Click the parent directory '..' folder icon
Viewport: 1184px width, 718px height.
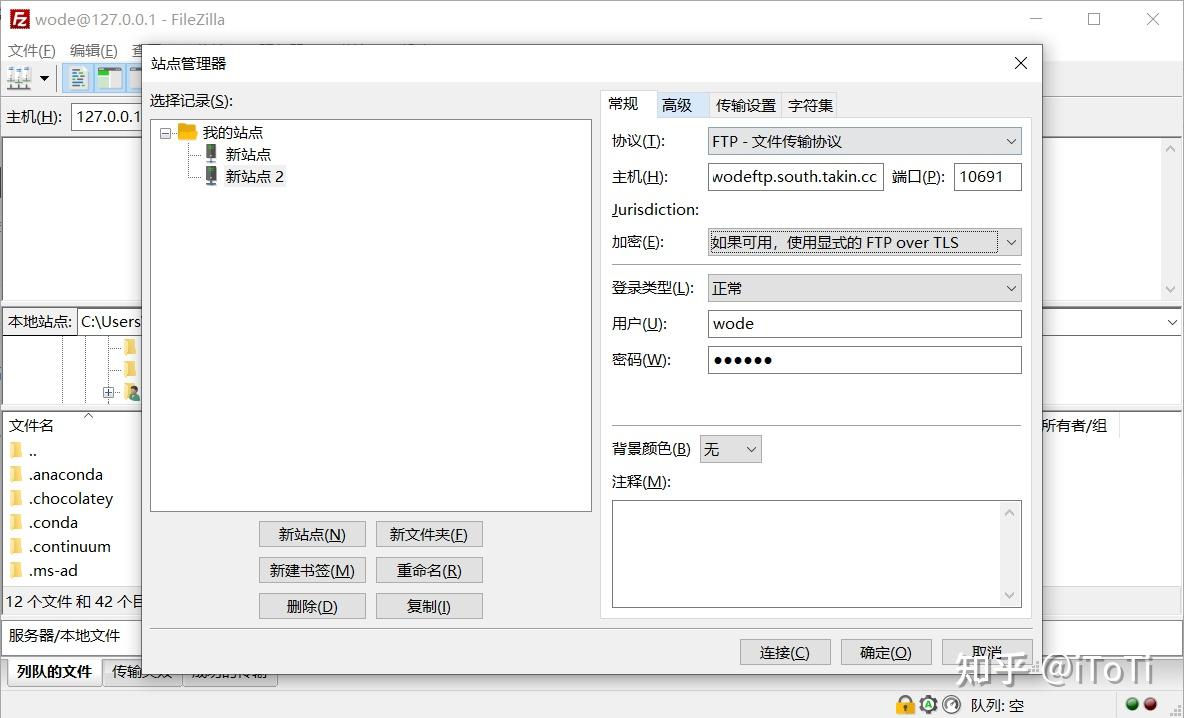(x=17, y=451)
